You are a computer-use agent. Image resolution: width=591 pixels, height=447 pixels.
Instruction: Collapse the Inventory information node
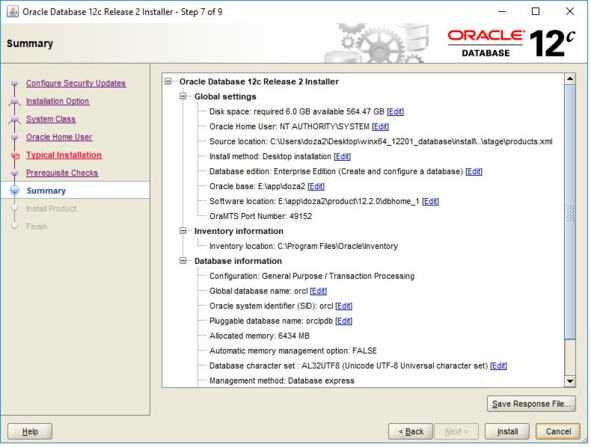[x=183, y=231]
